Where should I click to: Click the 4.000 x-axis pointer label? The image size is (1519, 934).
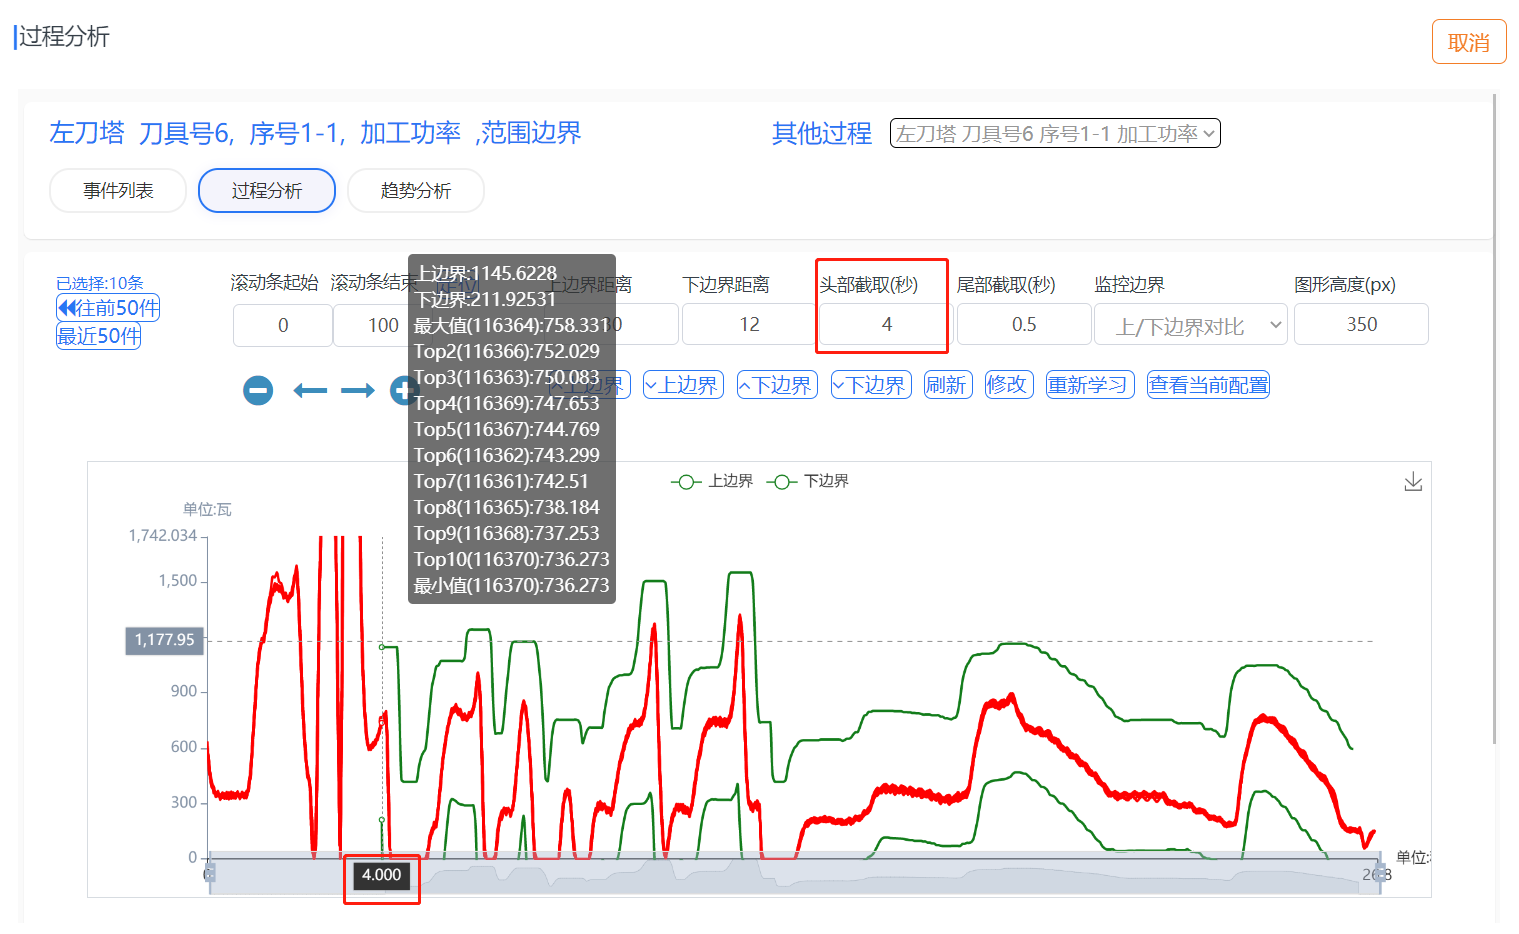[x=382, y=875]
